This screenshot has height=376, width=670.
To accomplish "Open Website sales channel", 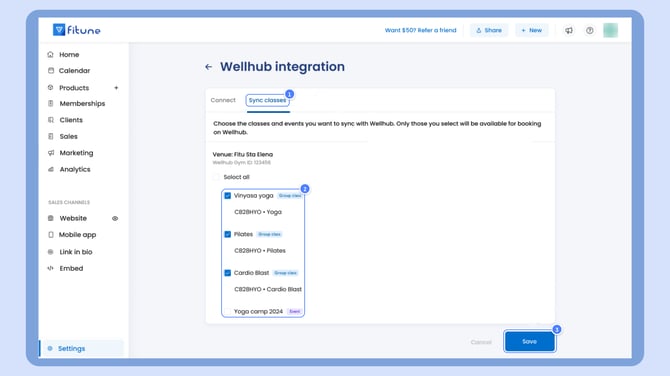I will 73,218.
